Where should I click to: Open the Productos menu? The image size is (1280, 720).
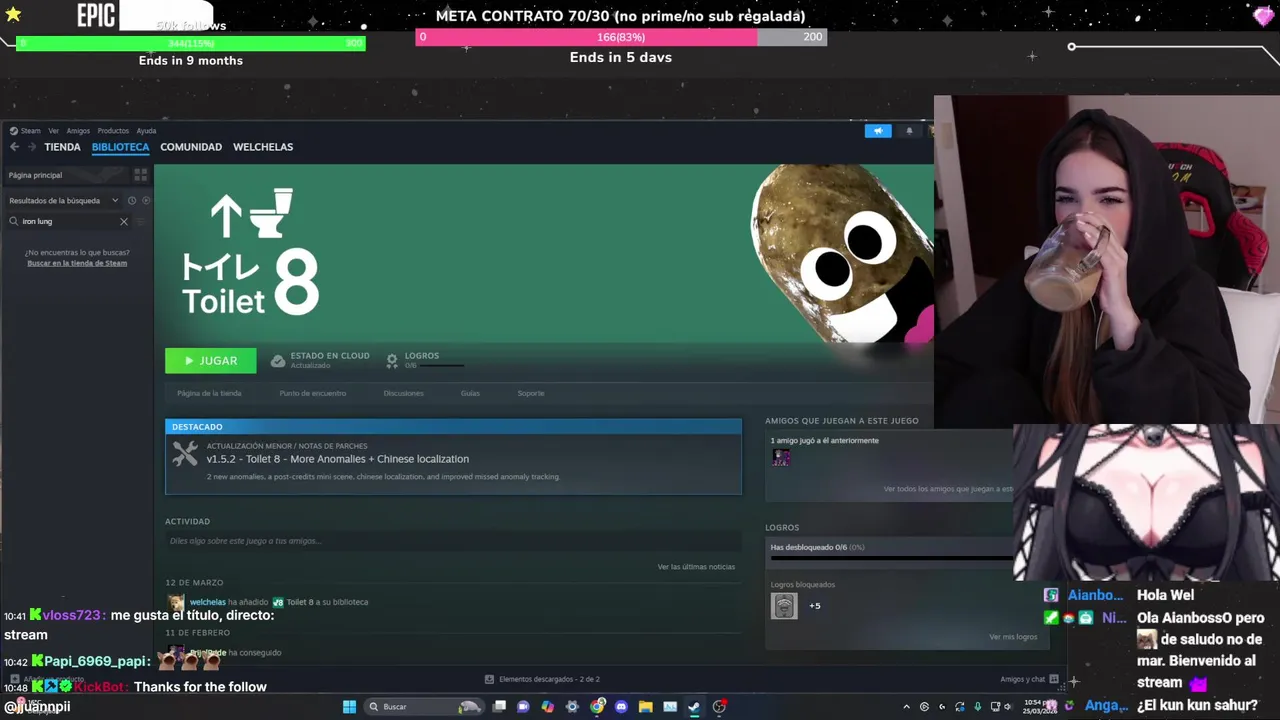[x=113, y=131]
